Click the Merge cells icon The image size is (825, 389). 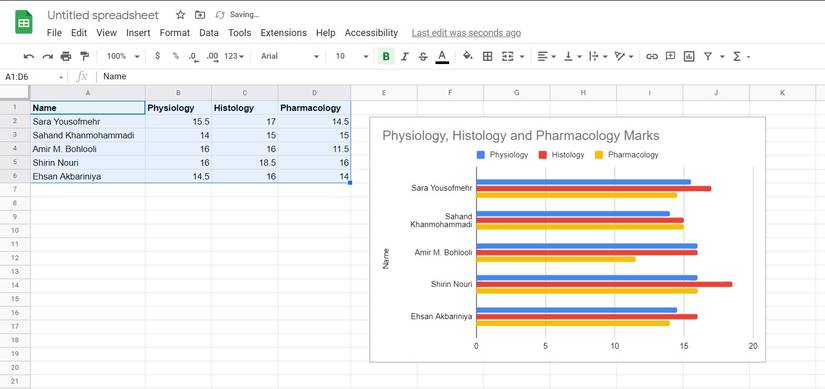coord(507,56)
